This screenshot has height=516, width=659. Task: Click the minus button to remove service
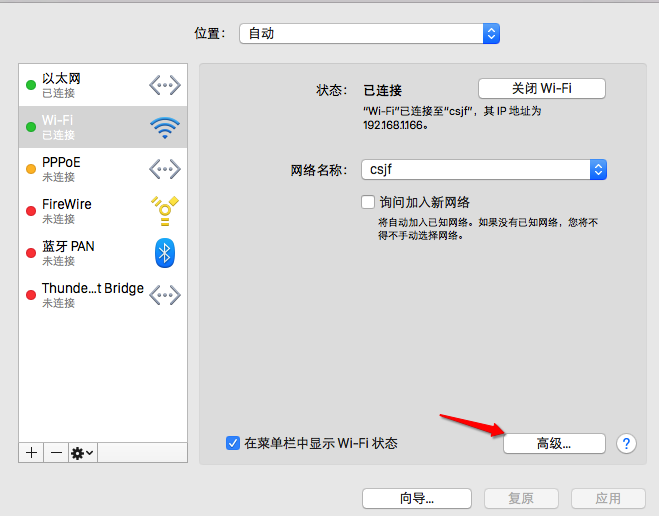pos(56,452)
